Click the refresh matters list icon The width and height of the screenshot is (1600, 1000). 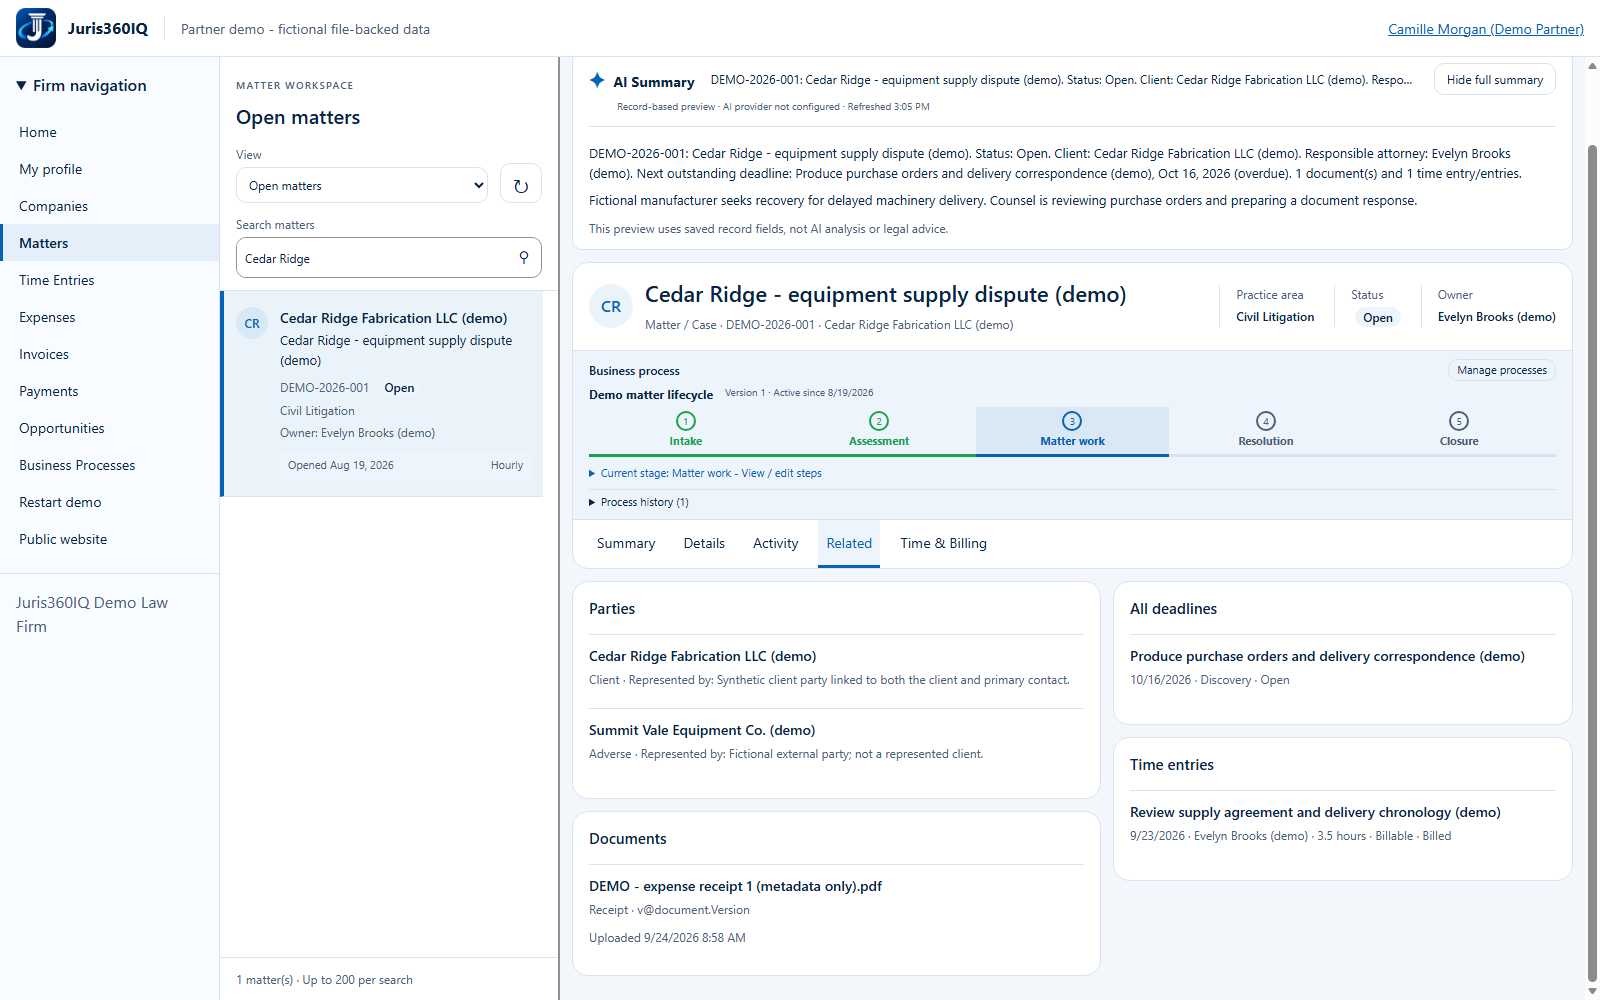tap(521, 185)
